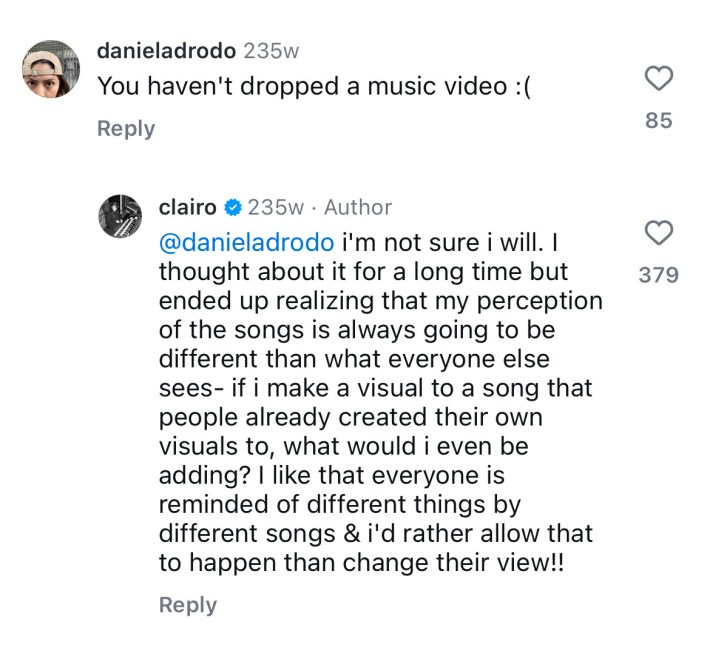Click the line starting "thought about it"
The width and height of the screenshot is (710, 648).
(364, 272)
